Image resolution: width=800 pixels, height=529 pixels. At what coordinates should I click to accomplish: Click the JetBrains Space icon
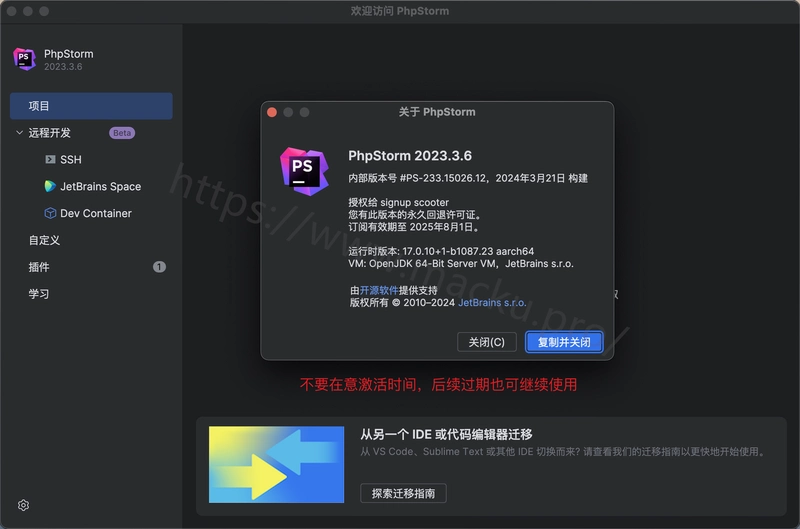pos(50,186)
